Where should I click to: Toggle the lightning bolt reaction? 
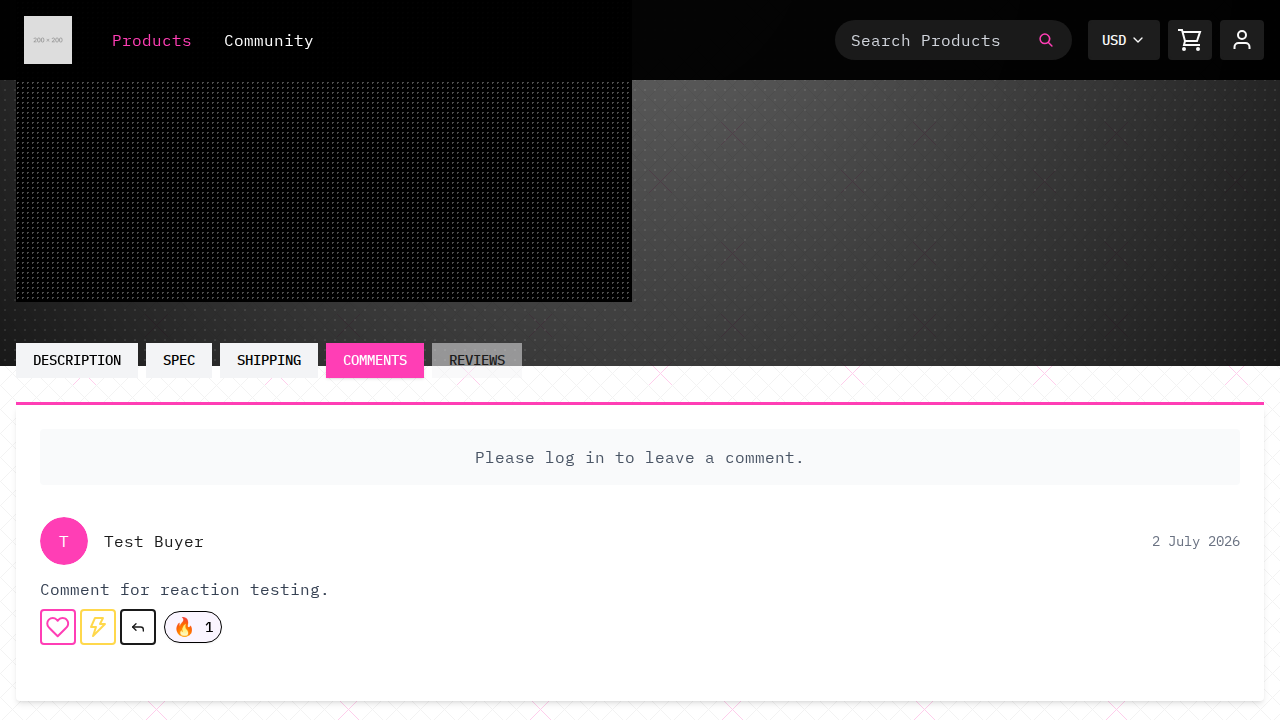(x=98, y=627)
